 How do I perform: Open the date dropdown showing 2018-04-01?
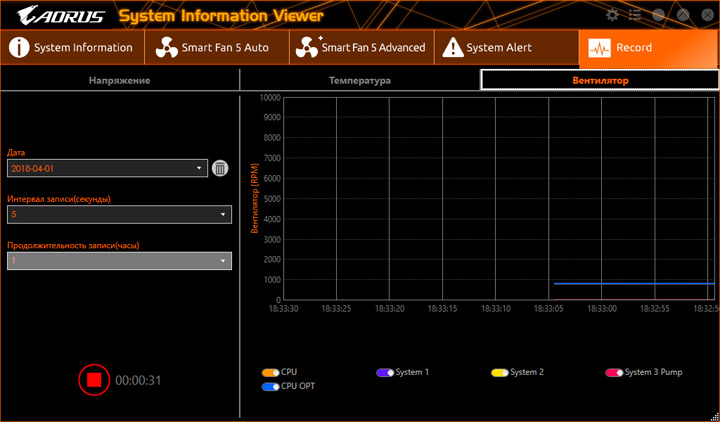(107, 169)
